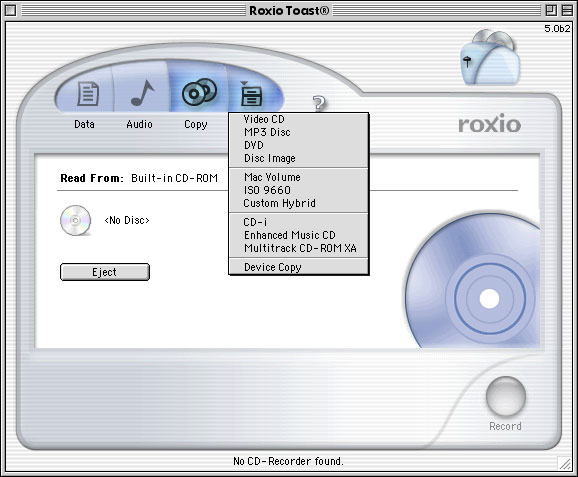Select the Data disc mode icon
This screenshot has width=578, height=477.
pyautogui.click(x=88, y=94)
